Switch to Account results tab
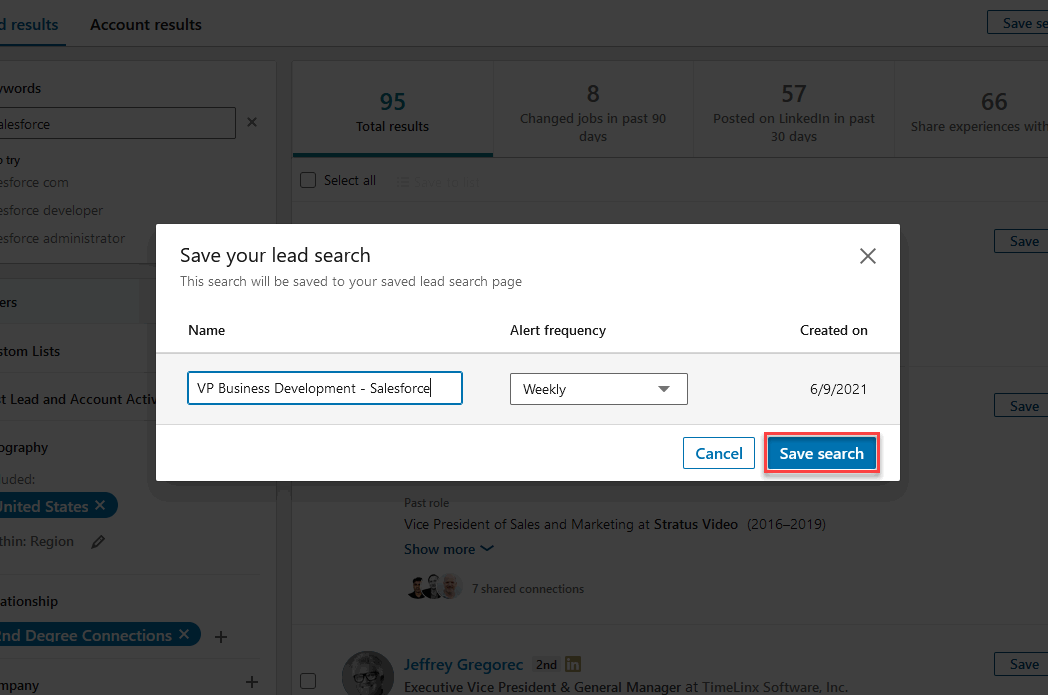 point(146,25)
